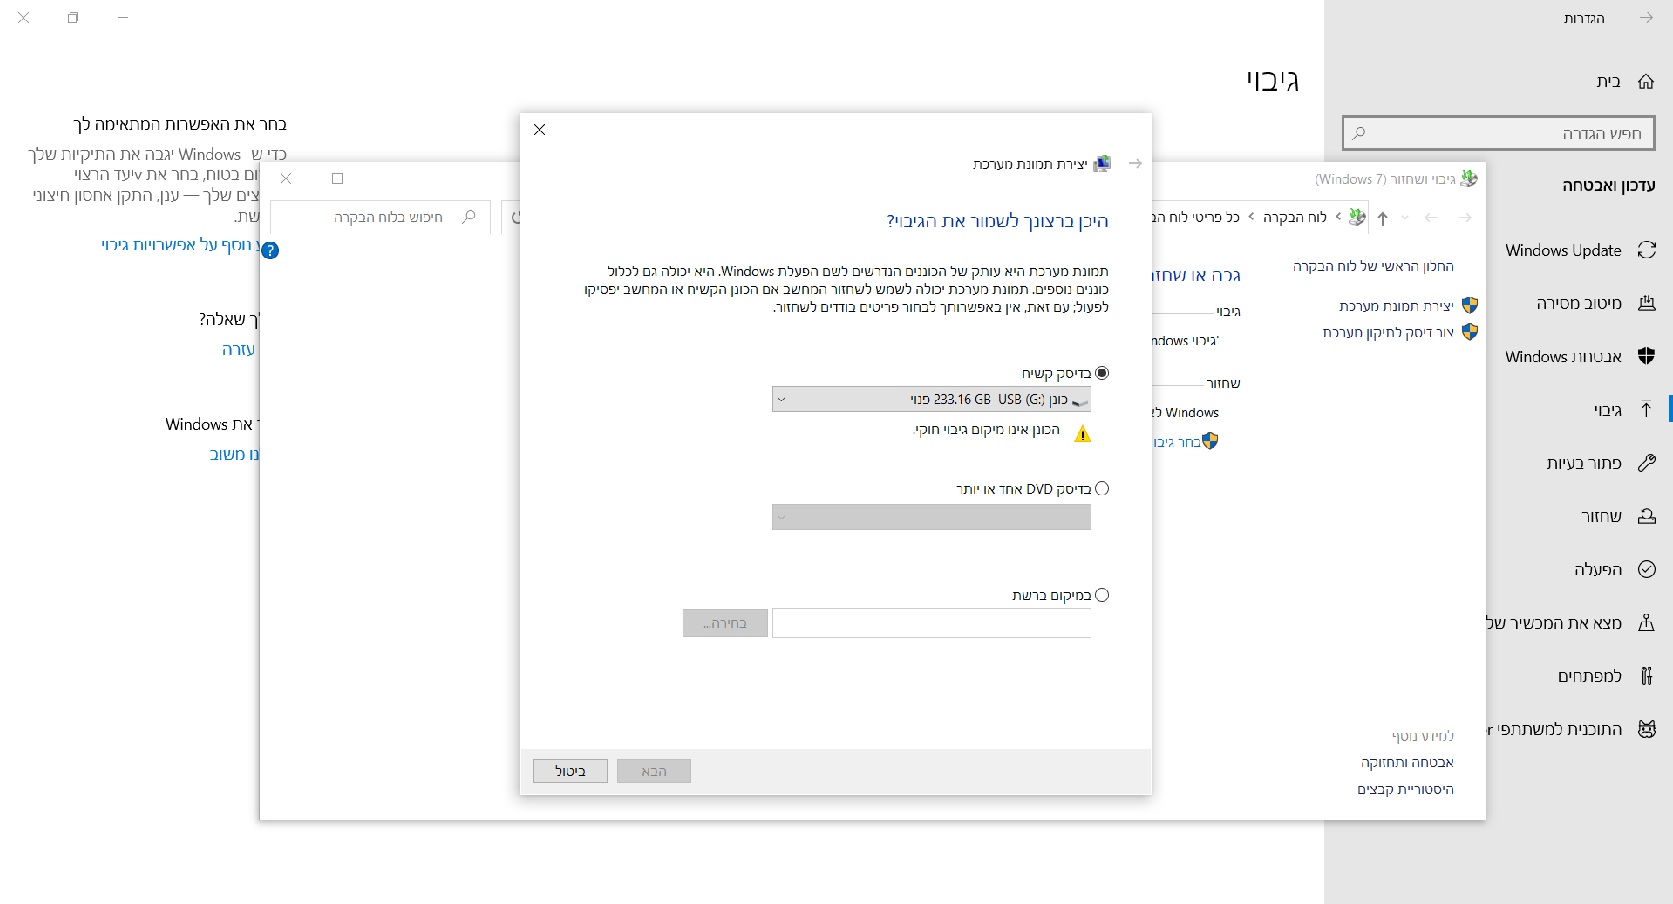Click the network location text field

(x=931, y=623)
